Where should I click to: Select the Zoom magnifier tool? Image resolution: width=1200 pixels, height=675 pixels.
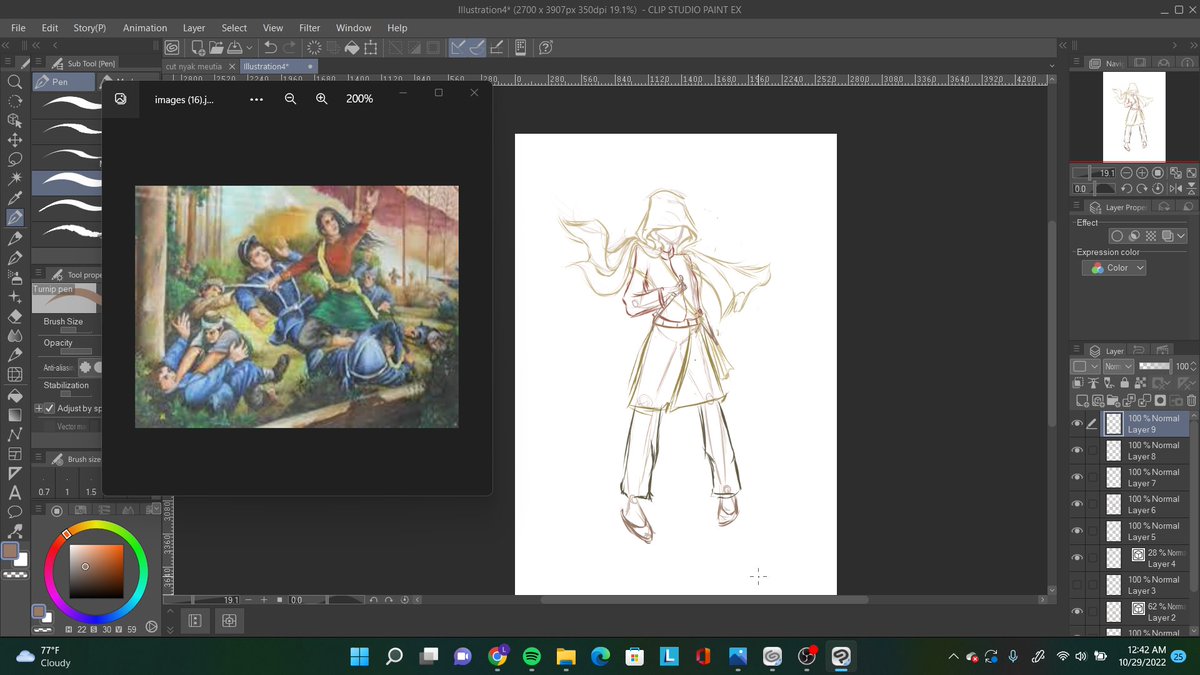15,82
